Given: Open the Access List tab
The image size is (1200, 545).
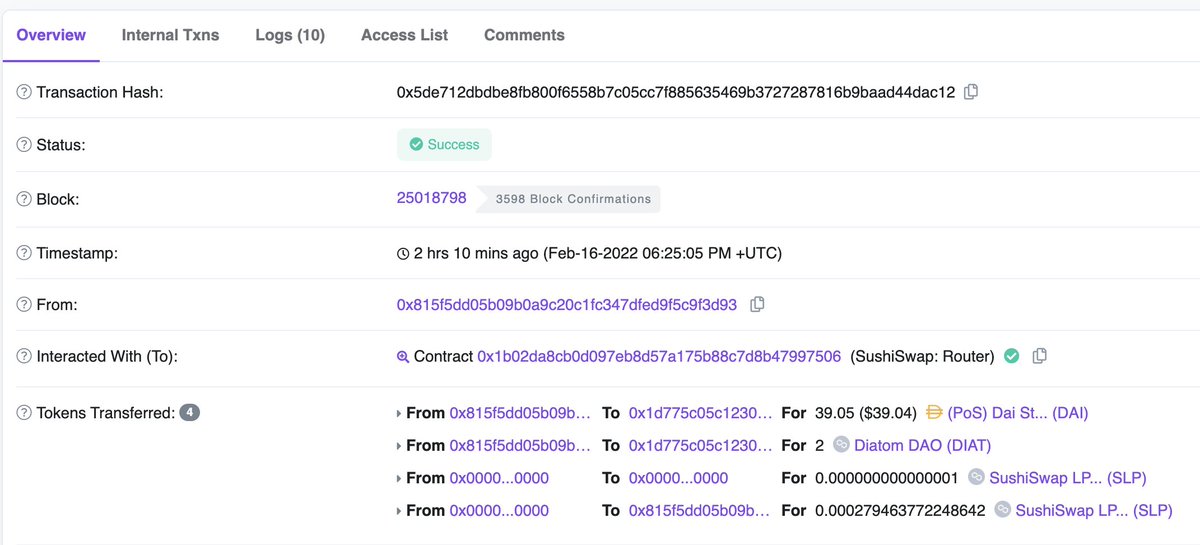Looking at the screenshot, I should [404, 35].
